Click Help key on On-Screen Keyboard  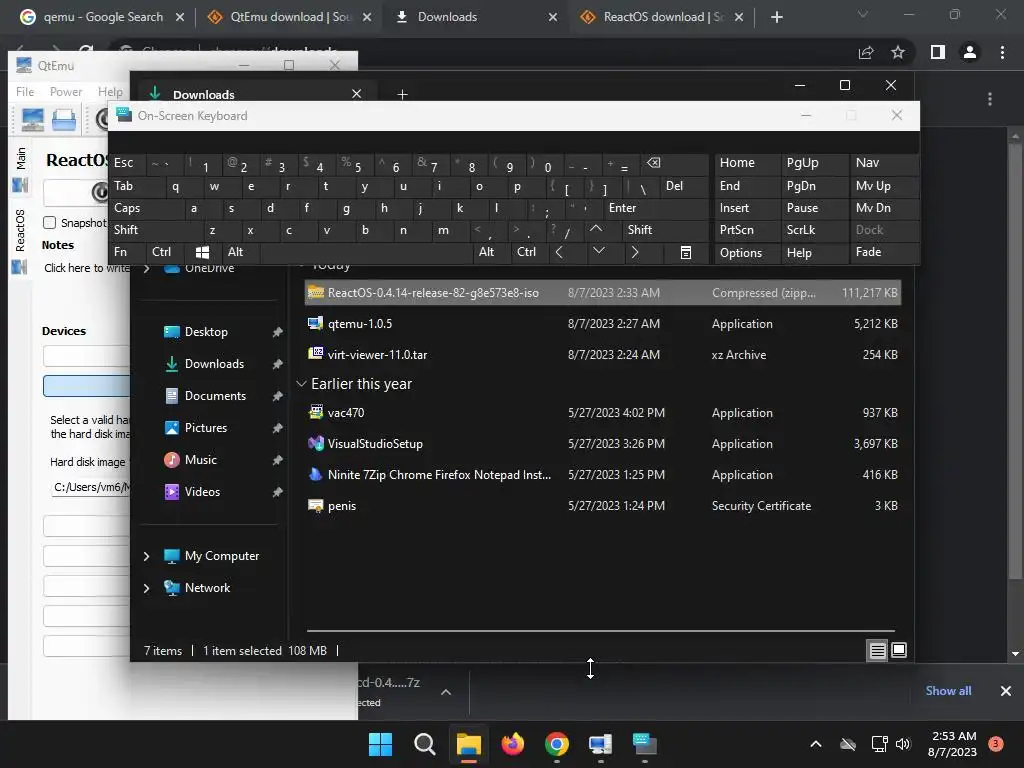[814, 253]
